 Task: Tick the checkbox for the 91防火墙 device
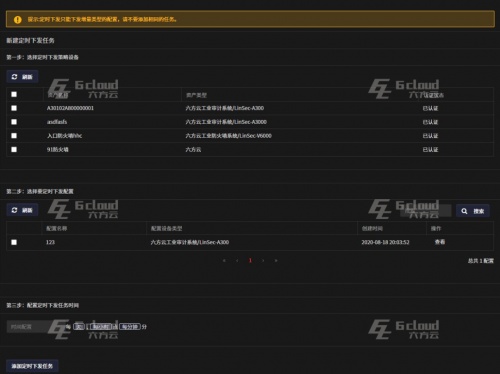14,149
